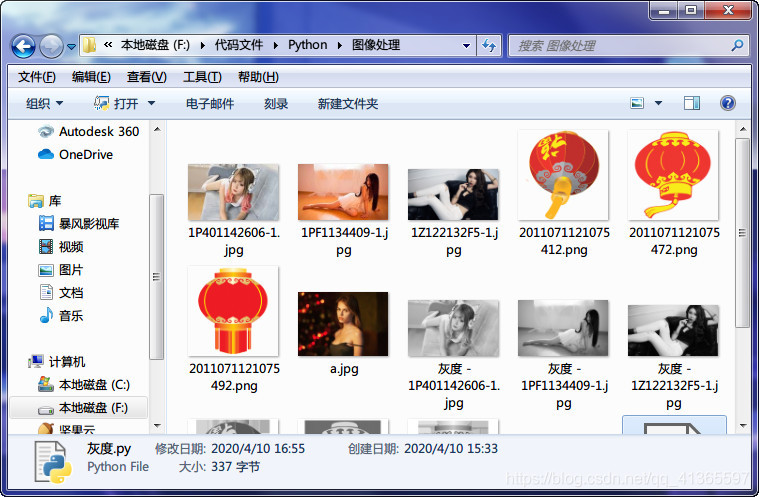Click file list scroll up arrow
Viewport: 759px width, 497px height.
point(743,129)
